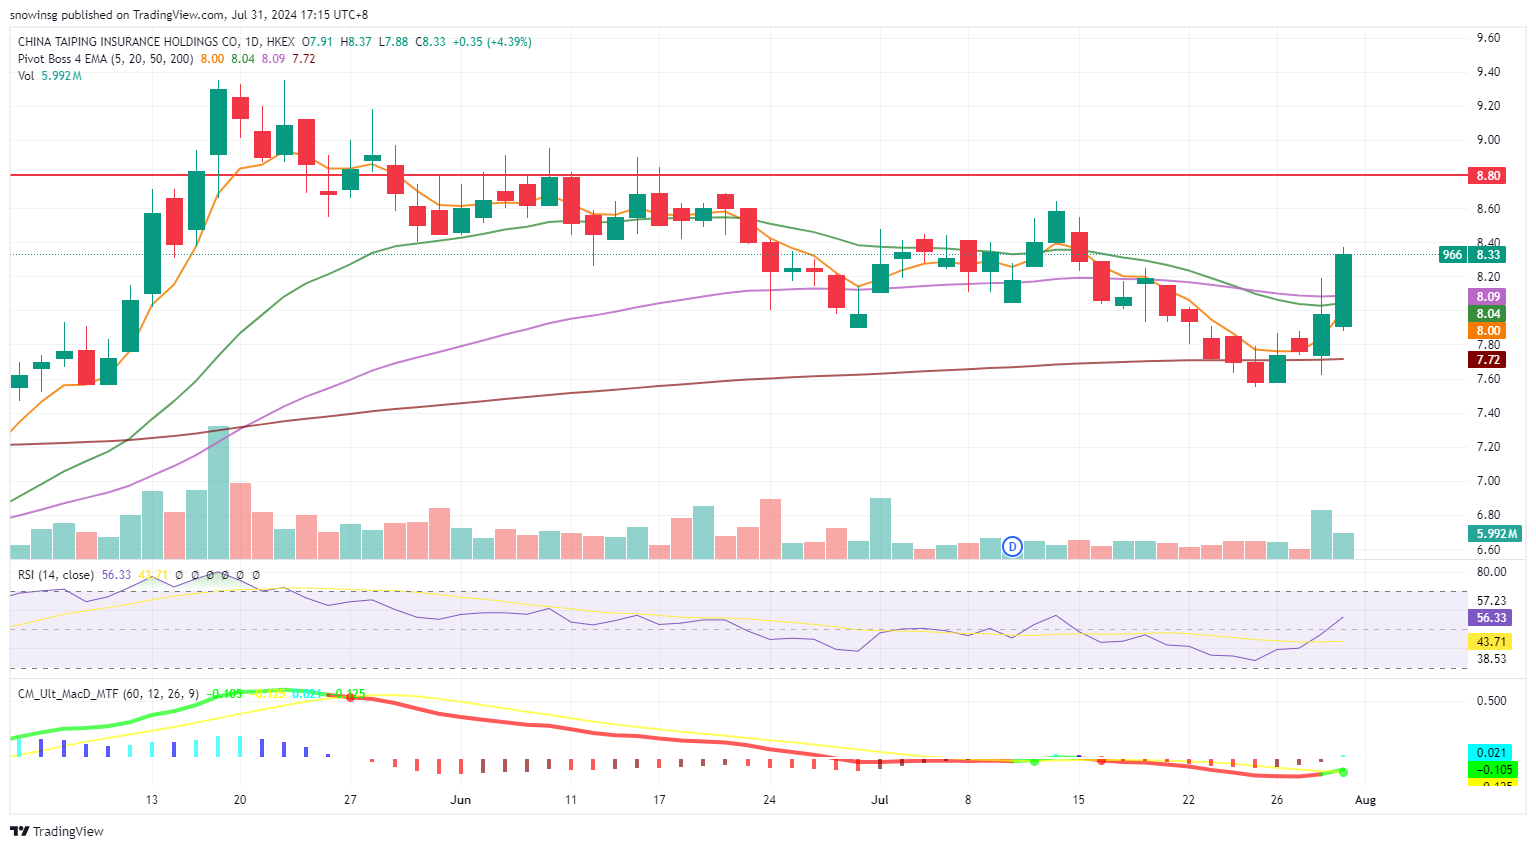Click the 15 date label on time axis
This screenshot has width=1536, height=849.
click(1078, 800)
